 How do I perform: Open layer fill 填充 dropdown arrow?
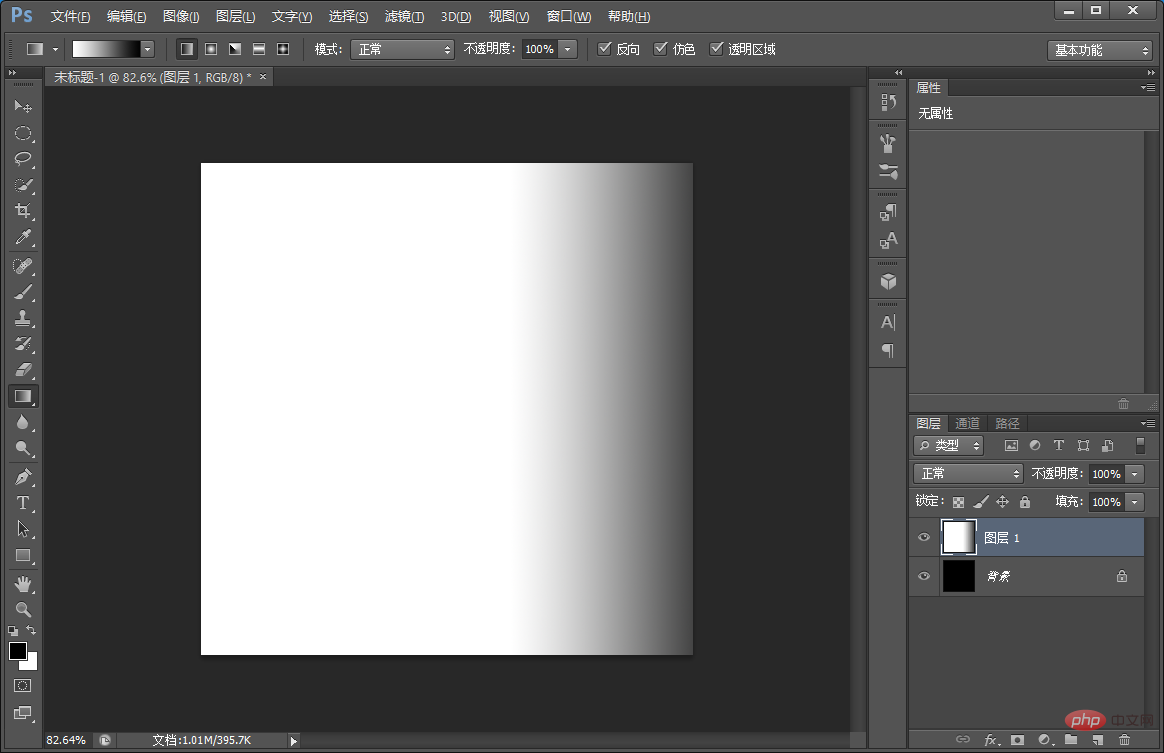click(x=1134, y=502)
